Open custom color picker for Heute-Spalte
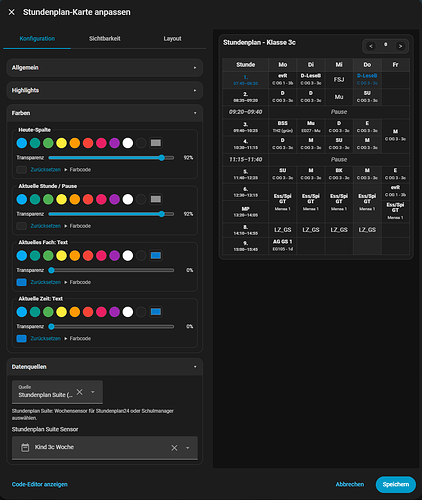The width and height of the screenshot is (422, 500). tap(156, 143)
